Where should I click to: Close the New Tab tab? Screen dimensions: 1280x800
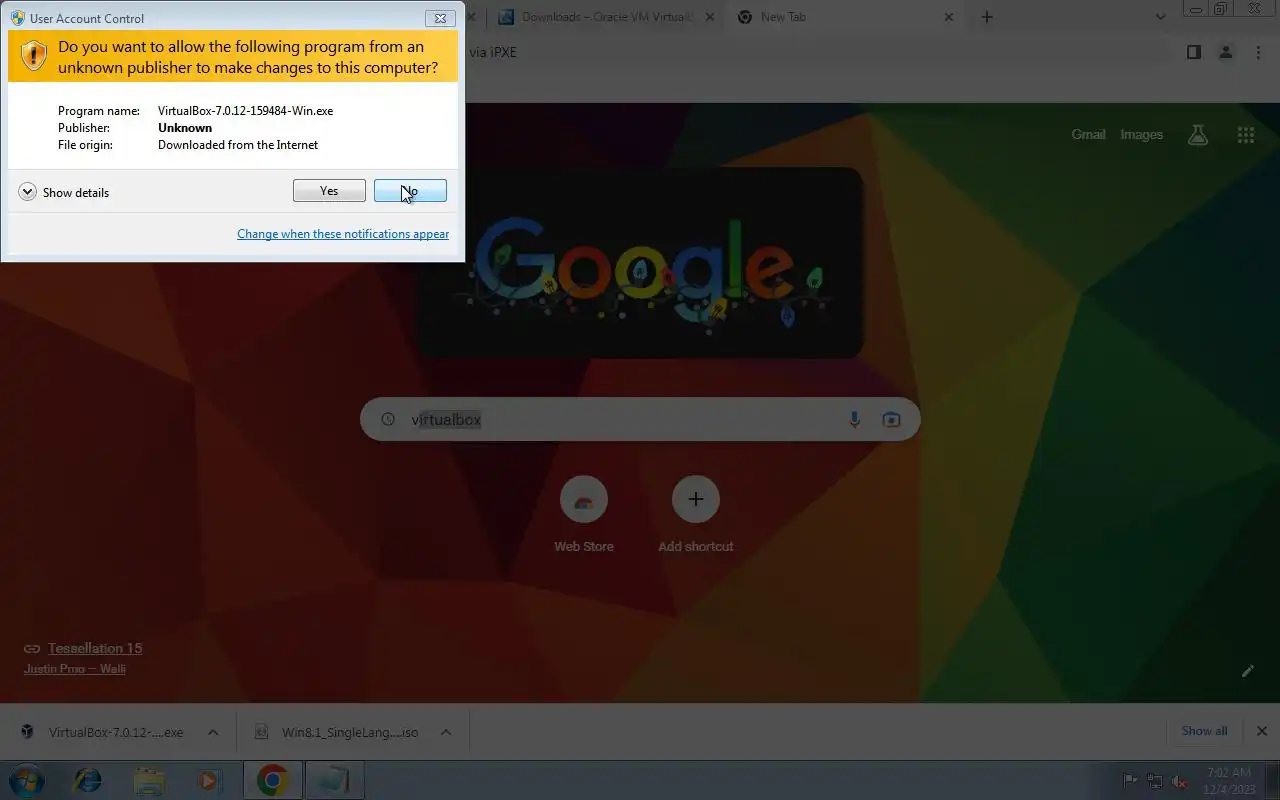949,17
